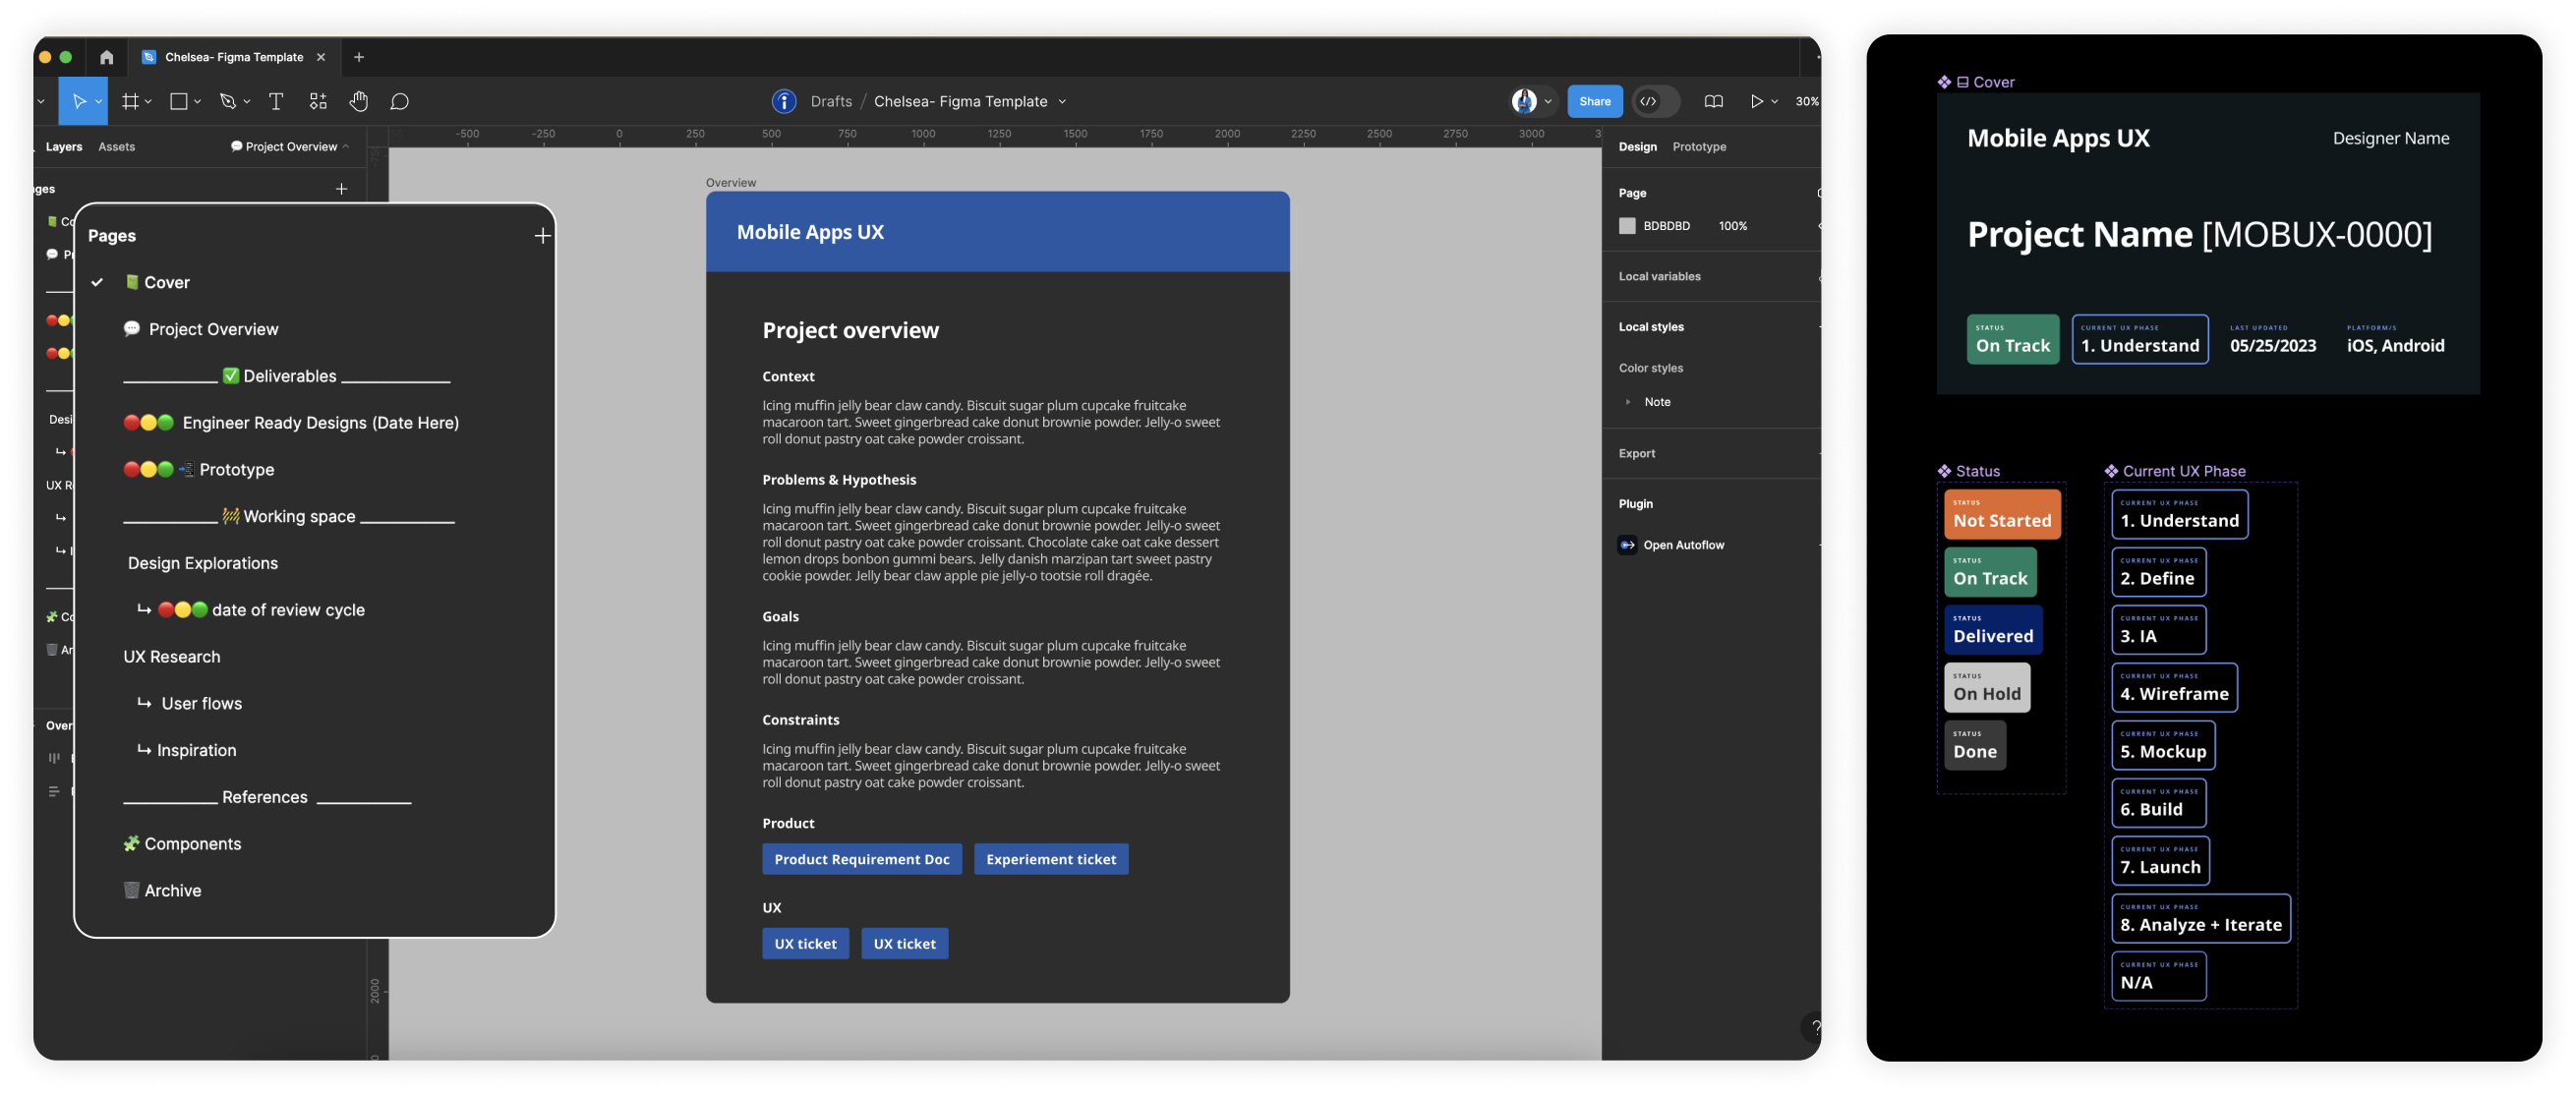This screenshot has width=2576, height=1095.
Task: Click the Open Autoflow plugin button
Action: pyautogui.click(x=1683, y=545)
